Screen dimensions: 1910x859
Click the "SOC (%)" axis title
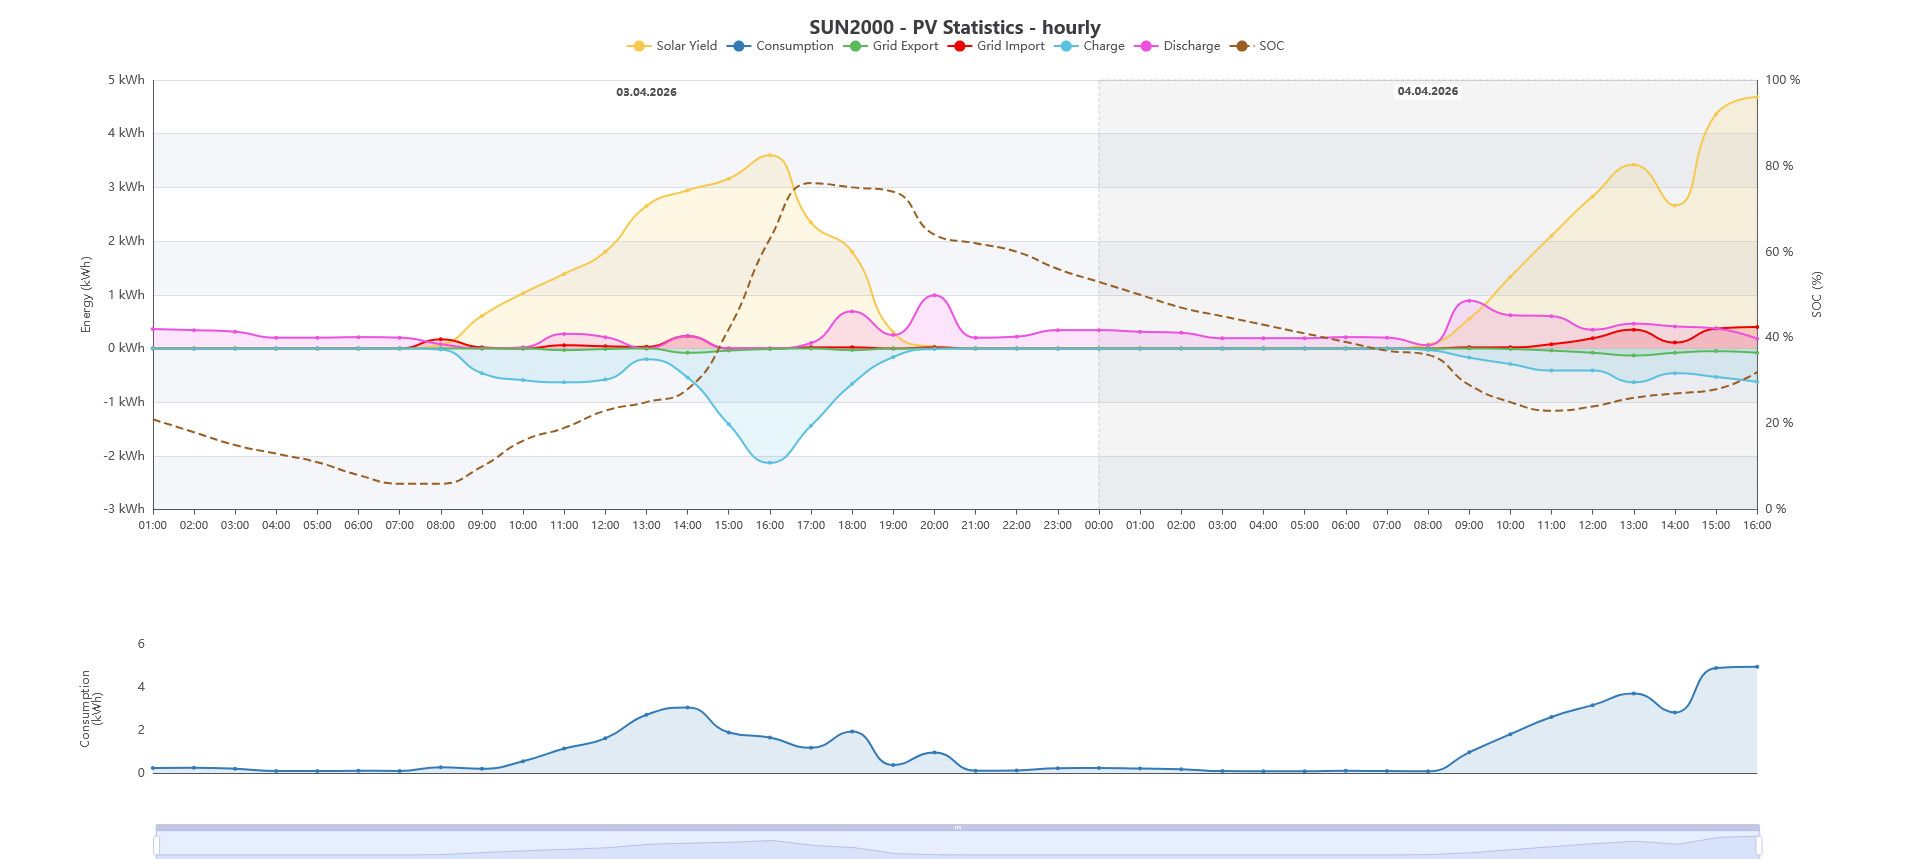(x=1817, y=295)
